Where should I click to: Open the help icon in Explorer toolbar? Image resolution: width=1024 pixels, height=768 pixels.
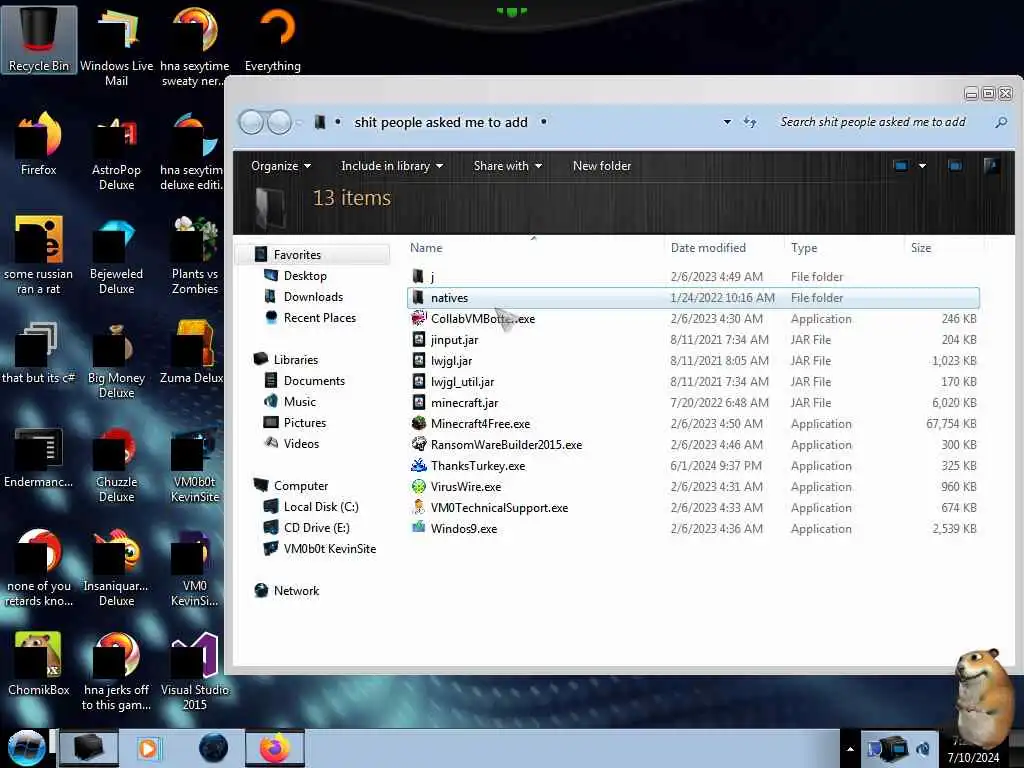991,166
